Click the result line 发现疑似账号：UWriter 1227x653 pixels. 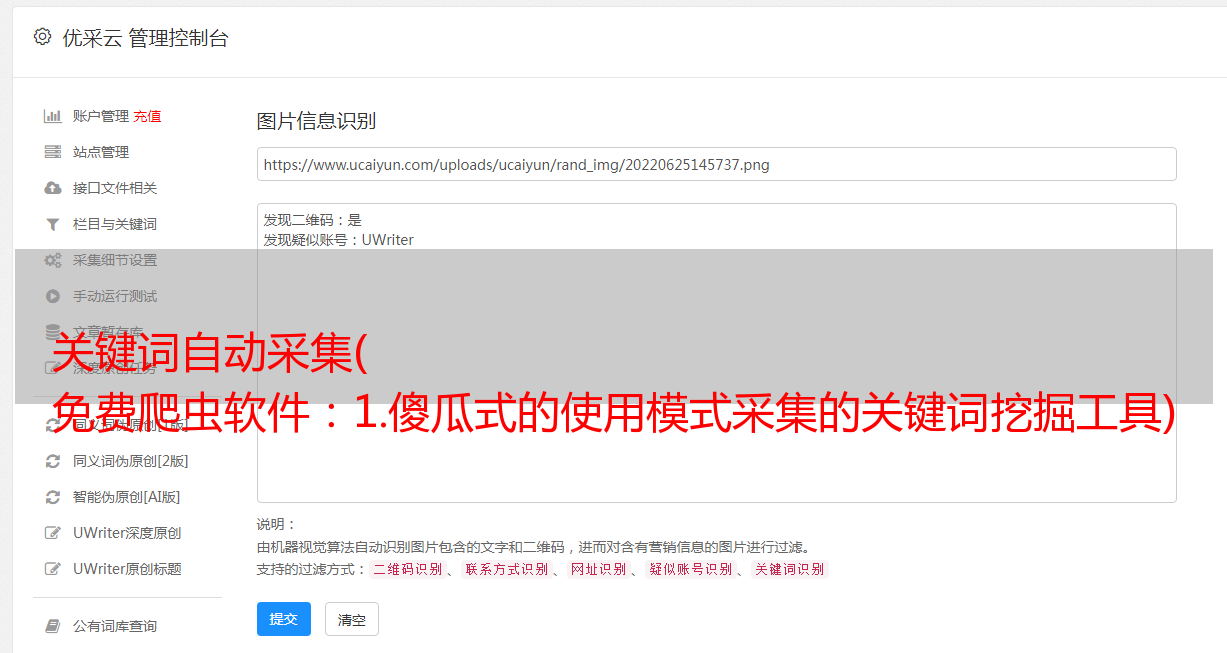(x=339, y=240)
